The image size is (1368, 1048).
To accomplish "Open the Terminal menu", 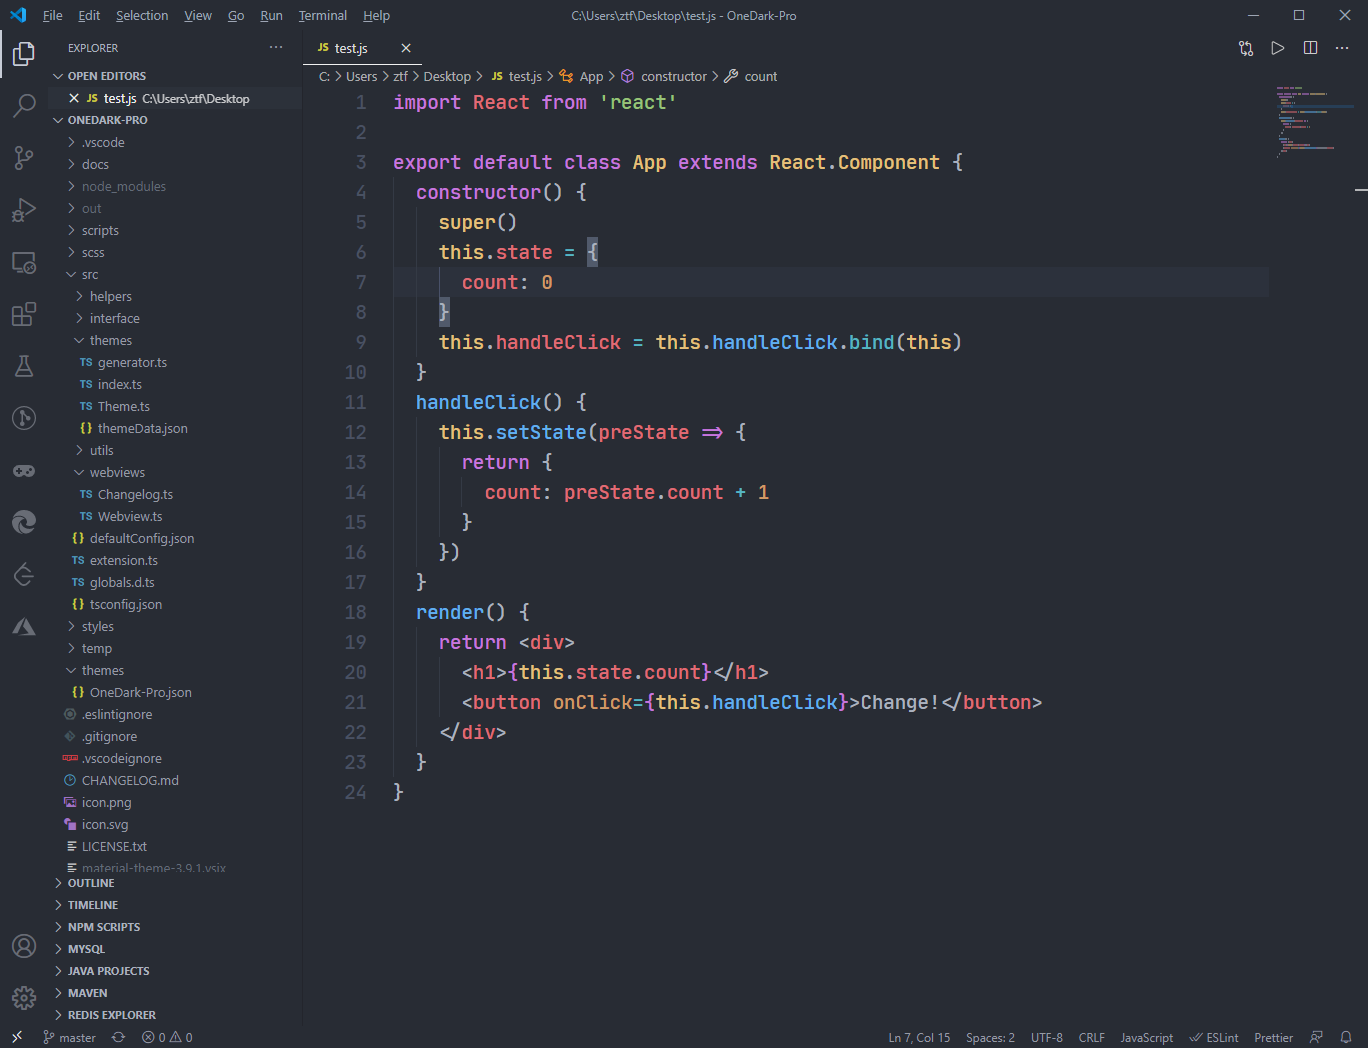I will pyautogui.click(x=322, y=15).
